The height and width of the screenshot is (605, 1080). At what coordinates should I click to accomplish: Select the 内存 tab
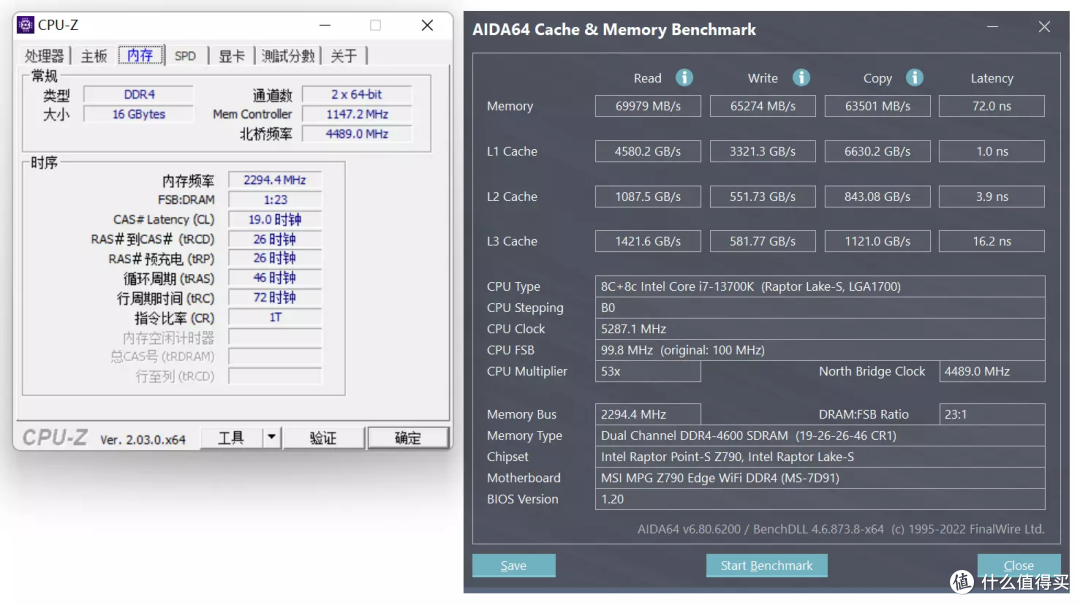141,55
